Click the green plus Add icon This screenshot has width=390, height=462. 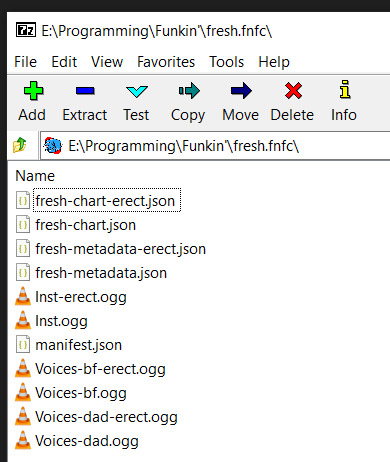point(33,91)
